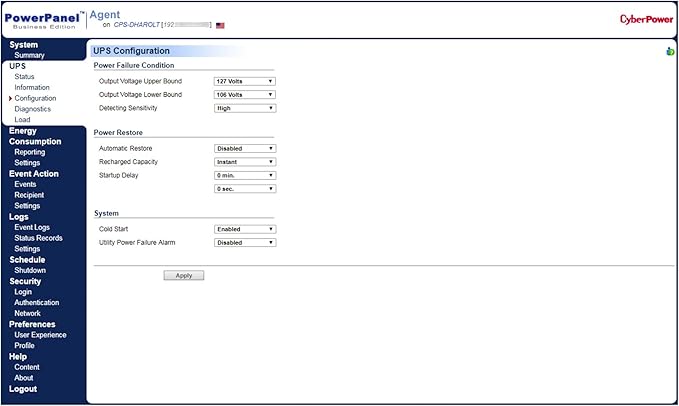Toggle the Cold Start dropdown
Viewport: 679px width, 406px height.
(245, 229)
